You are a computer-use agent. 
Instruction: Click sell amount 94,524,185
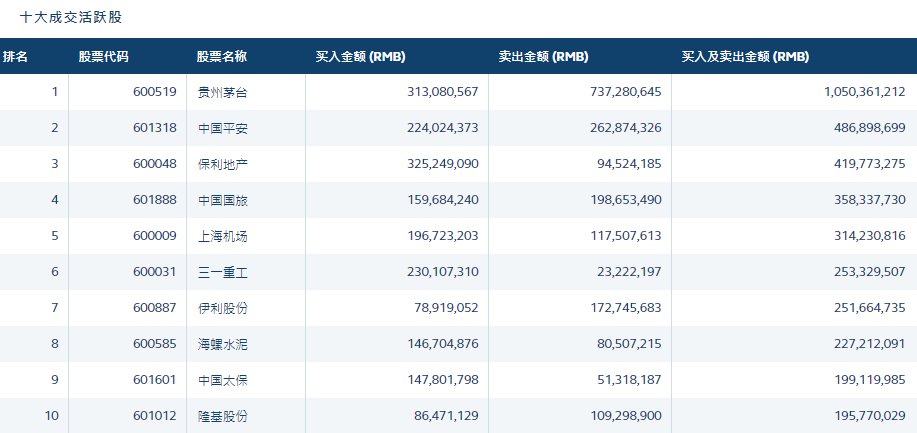pyautogui.click(x=630, y=164)
